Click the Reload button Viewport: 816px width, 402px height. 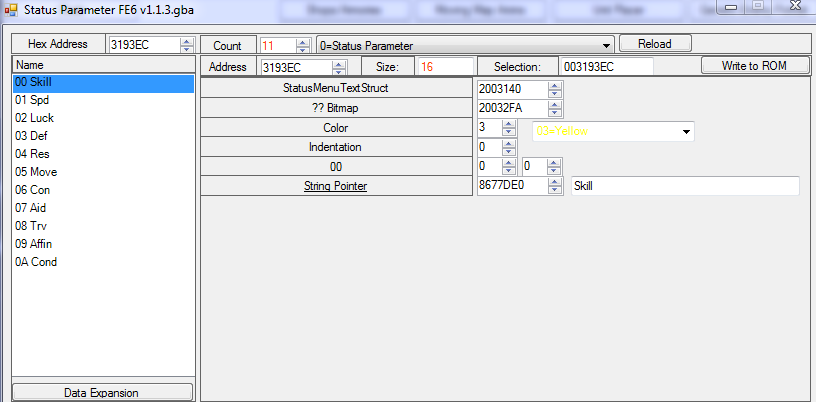coord(655,44)
